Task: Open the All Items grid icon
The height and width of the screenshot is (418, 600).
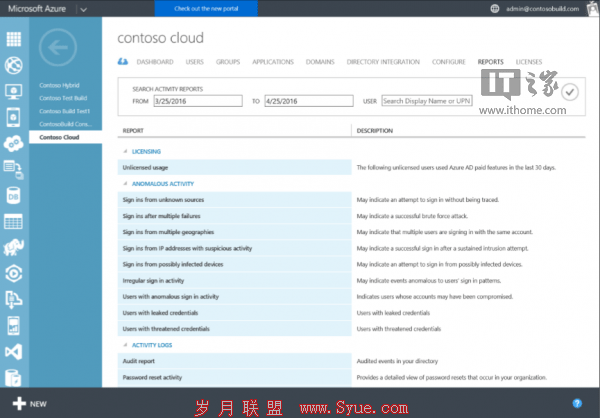Action: (x=14, y=39)
